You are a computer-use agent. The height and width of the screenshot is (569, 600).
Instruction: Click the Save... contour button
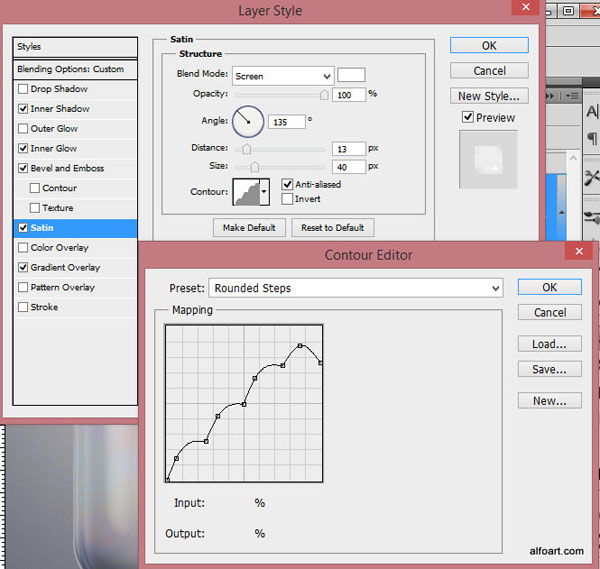549,369
